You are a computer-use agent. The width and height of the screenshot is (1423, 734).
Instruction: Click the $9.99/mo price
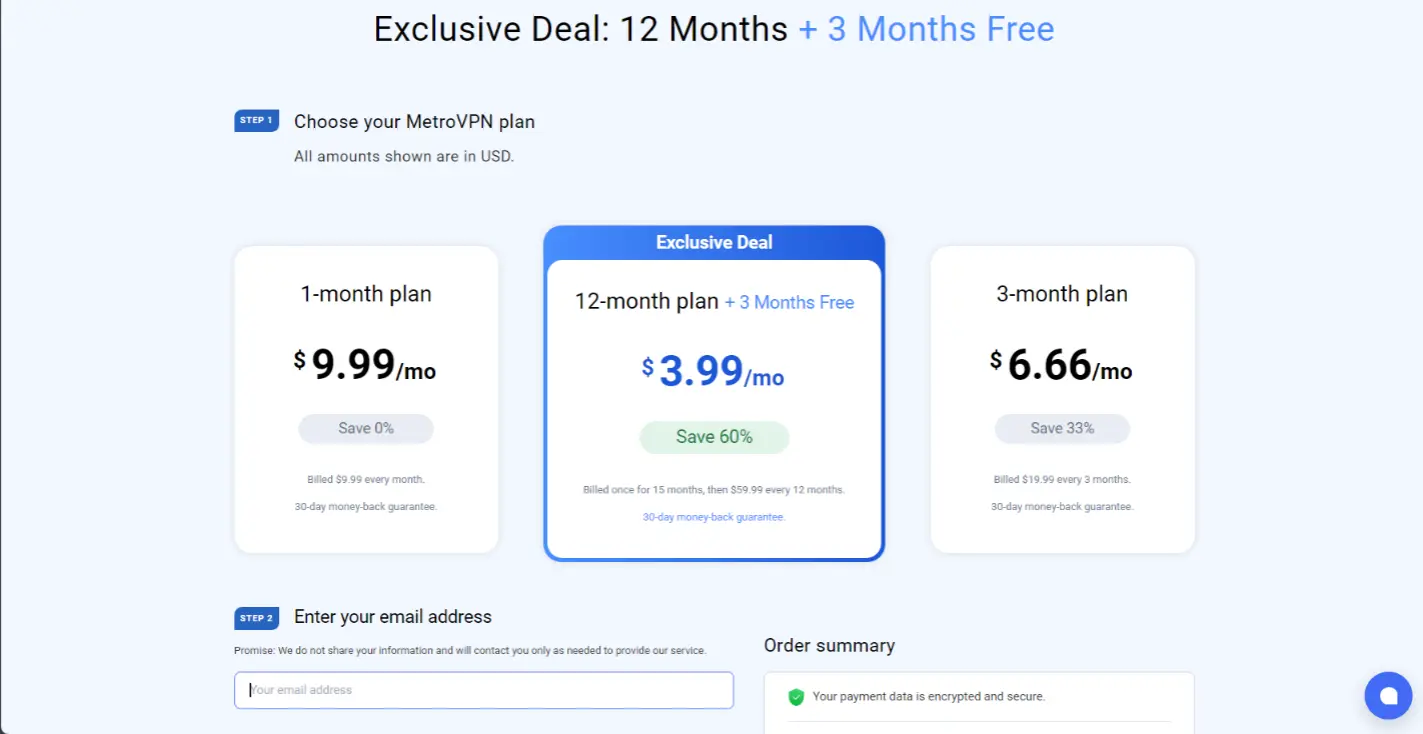click(366, 365)
